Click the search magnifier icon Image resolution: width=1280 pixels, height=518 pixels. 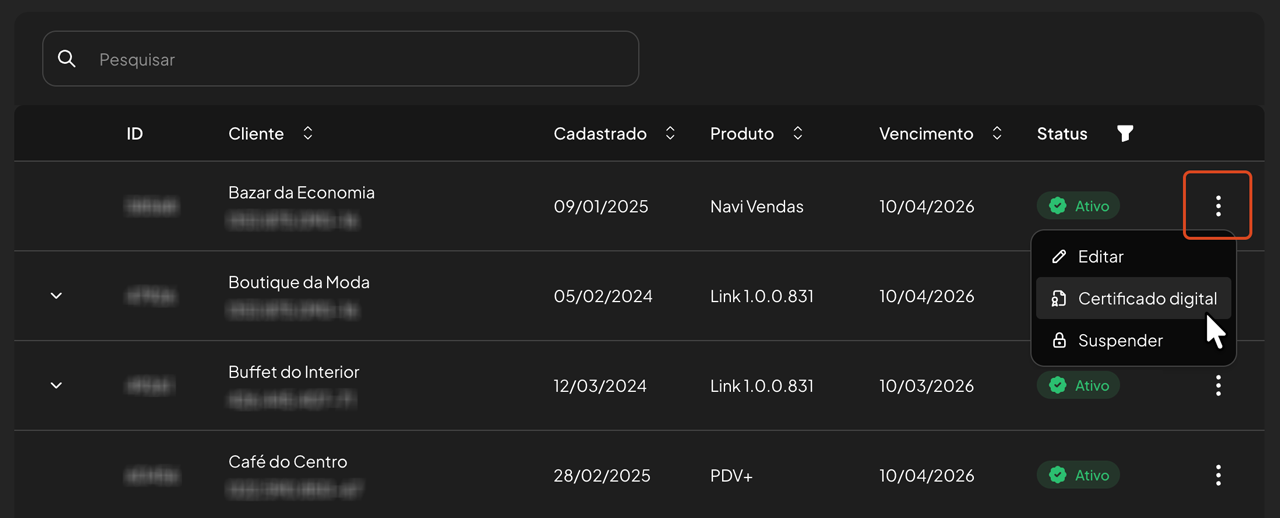pyautogui.click(x=67, y=59)
